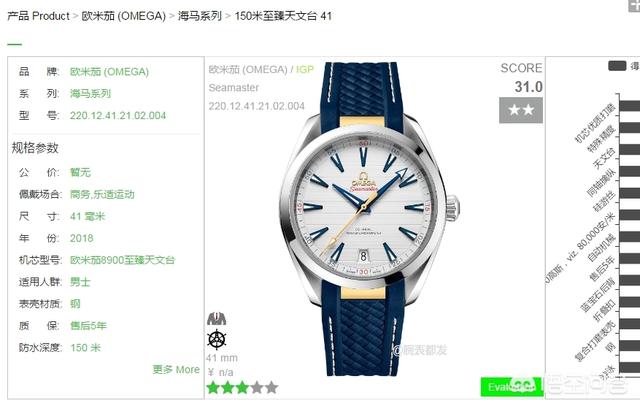Click the third green rating star

point(242,387)
